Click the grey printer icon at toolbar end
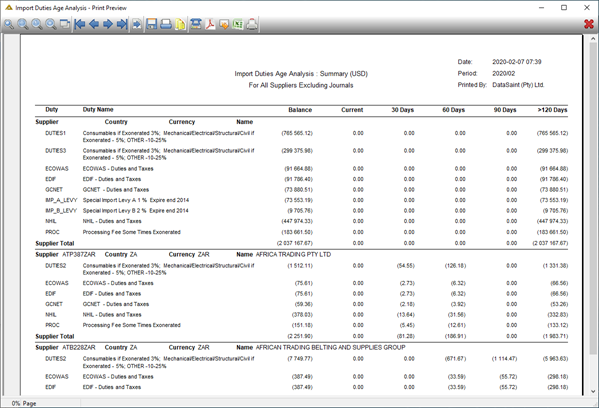This screenshot has height=408, width=599. coord(252,24)
